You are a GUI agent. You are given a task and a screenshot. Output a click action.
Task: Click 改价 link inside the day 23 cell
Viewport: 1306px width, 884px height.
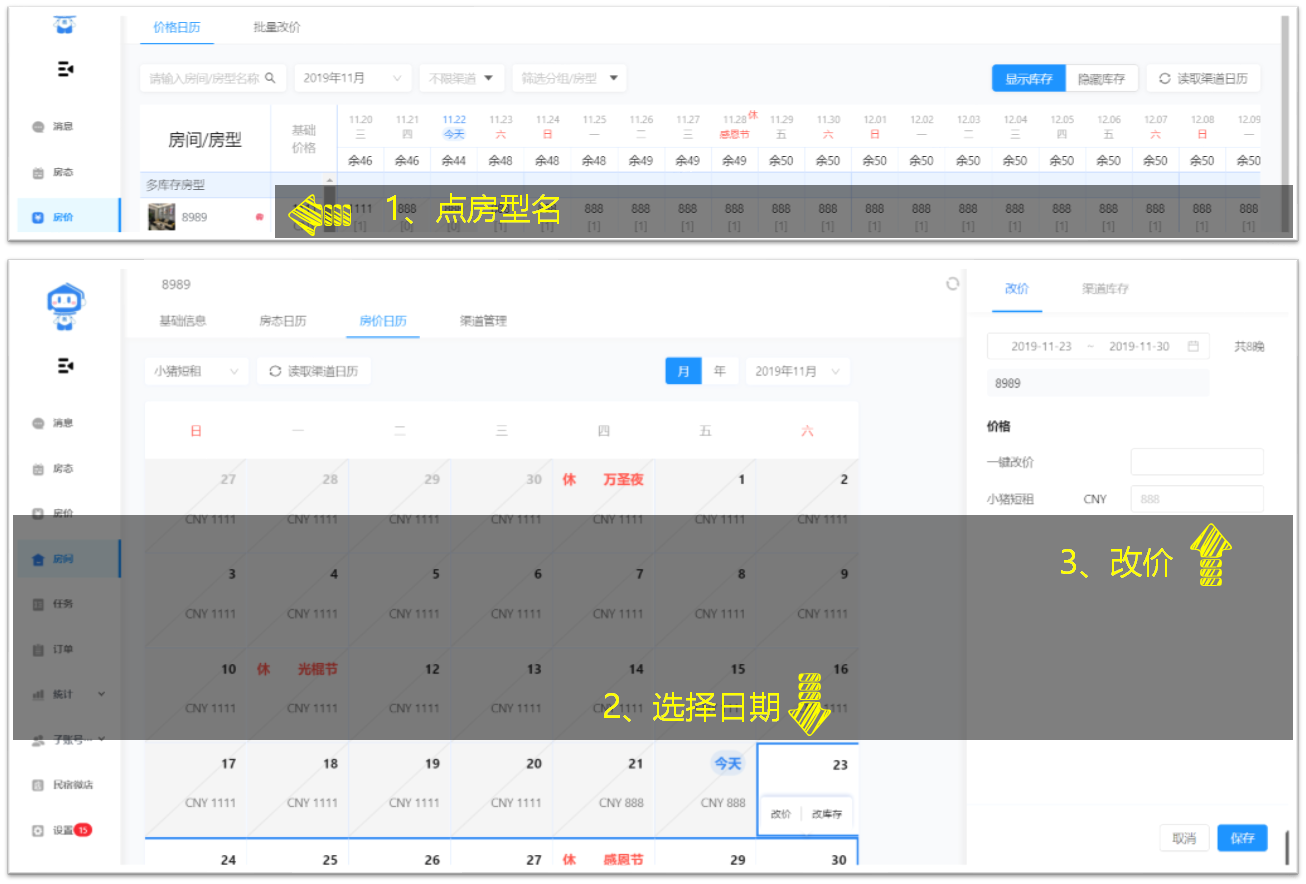tap(781, 814)
